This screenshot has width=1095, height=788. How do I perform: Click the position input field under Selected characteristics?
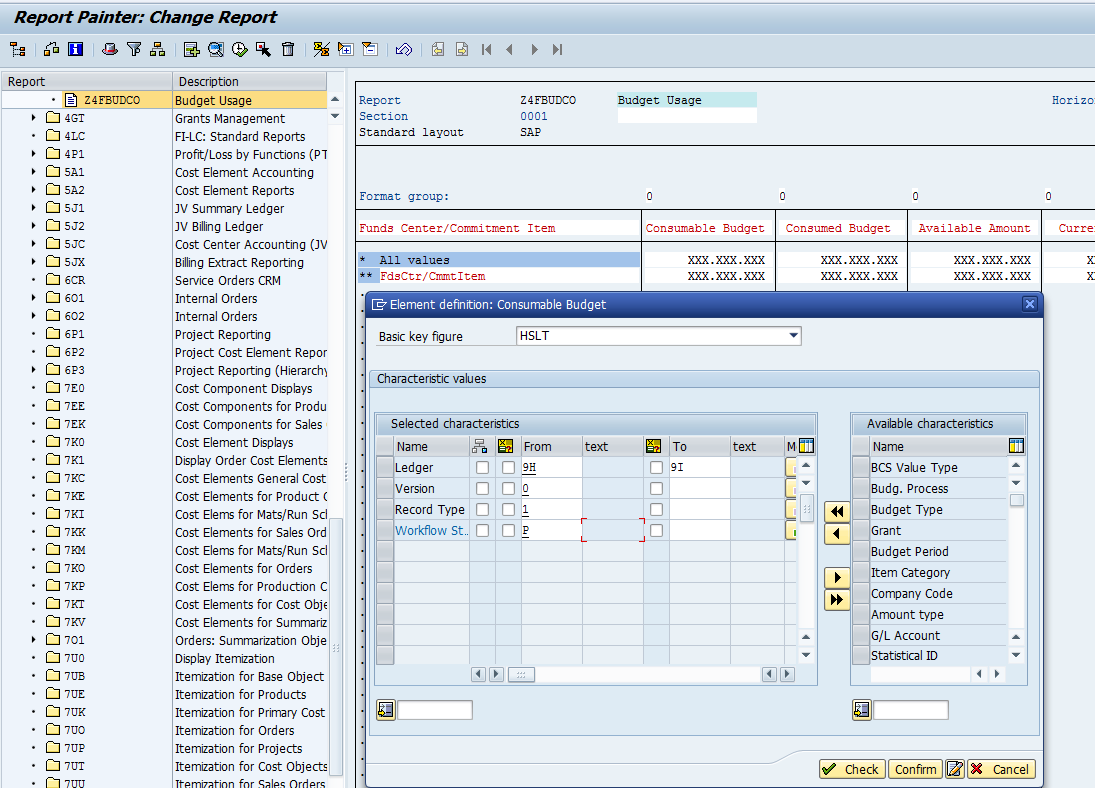click(434, 710)
